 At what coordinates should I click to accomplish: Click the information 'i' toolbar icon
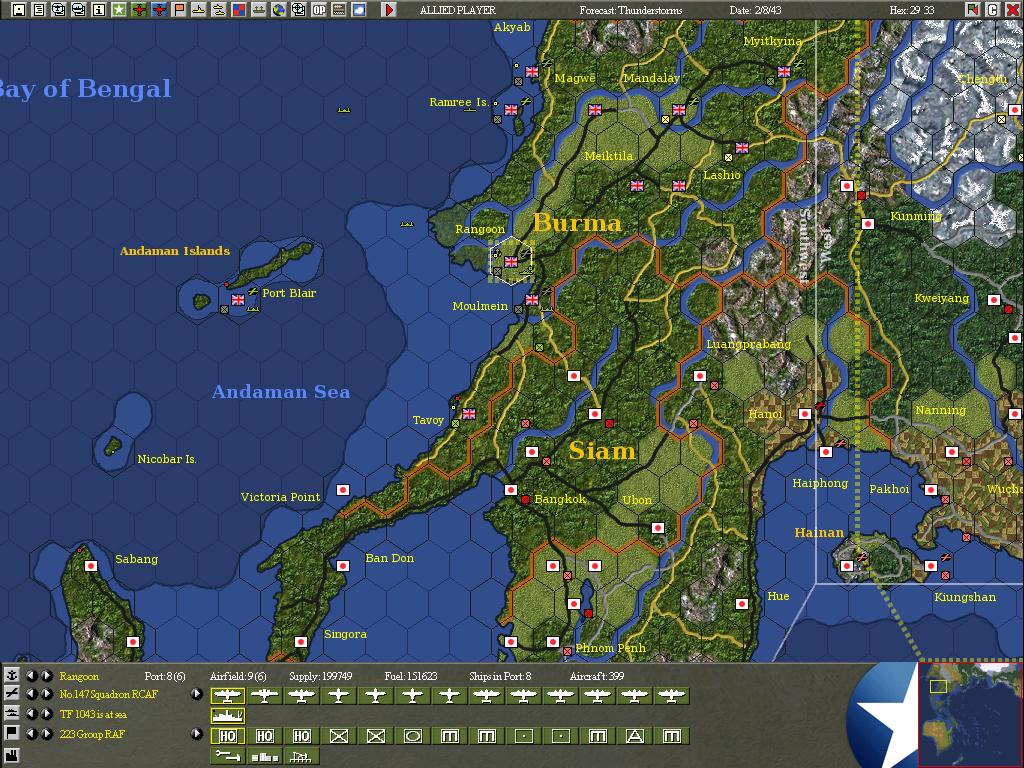click(x=99, y=10)
